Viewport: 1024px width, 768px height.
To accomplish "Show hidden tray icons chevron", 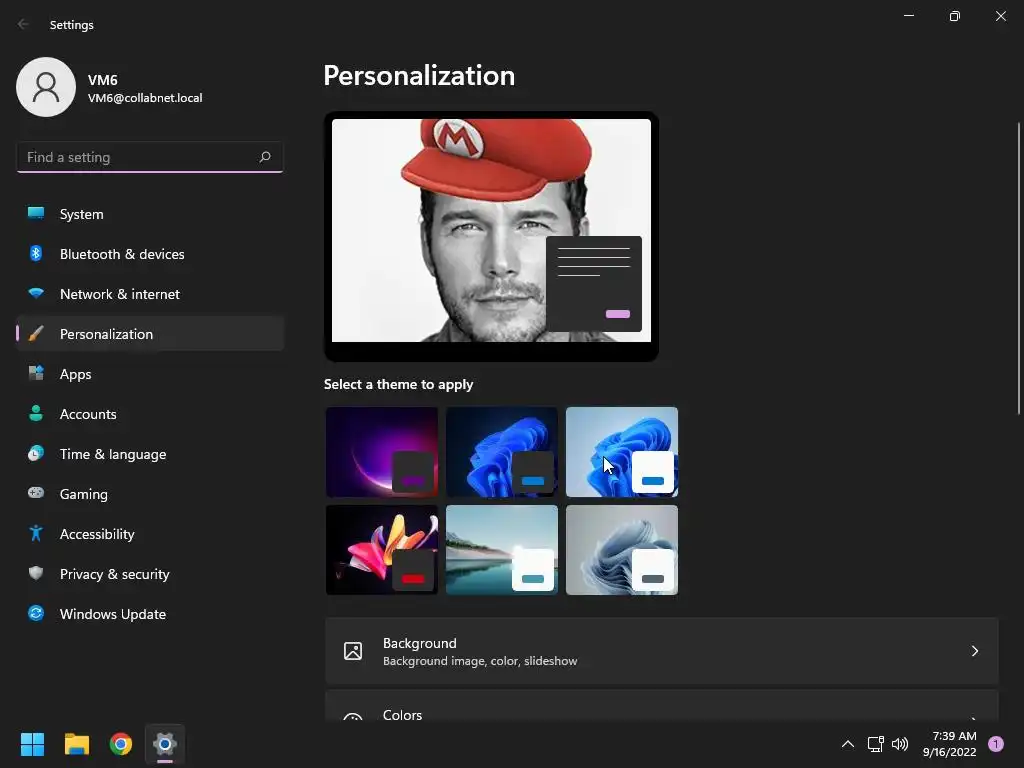I will (x=848, y=744).
